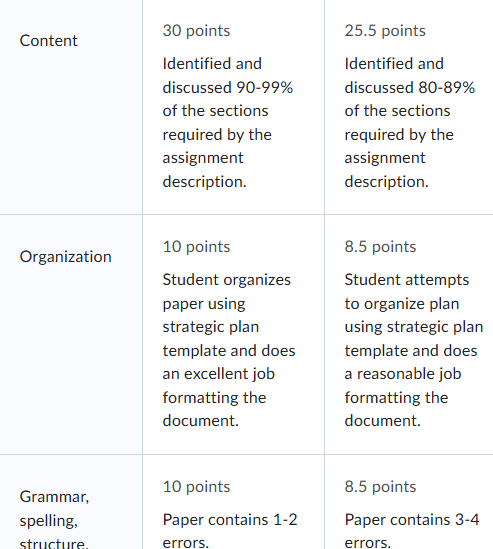Click the 'a reasonable job' description text
This screenshot has width=493, height=549.
[x=403, y=374]
